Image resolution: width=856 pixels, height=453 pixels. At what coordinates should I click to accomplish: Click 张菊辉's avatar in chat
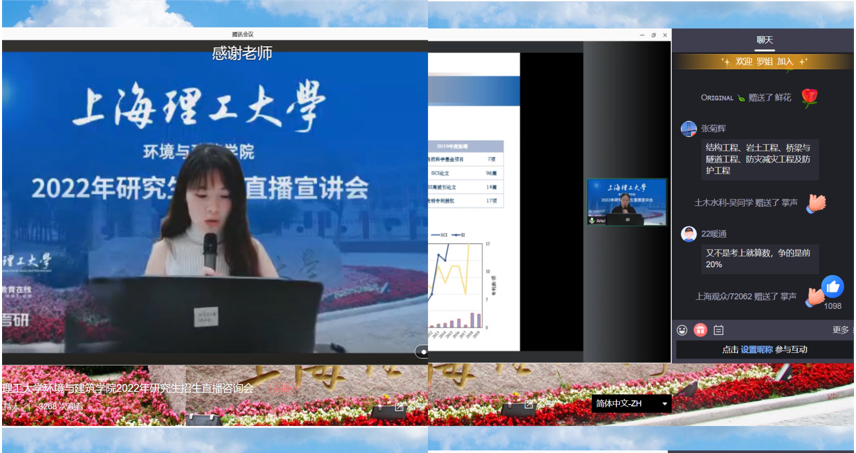point(689,129)
